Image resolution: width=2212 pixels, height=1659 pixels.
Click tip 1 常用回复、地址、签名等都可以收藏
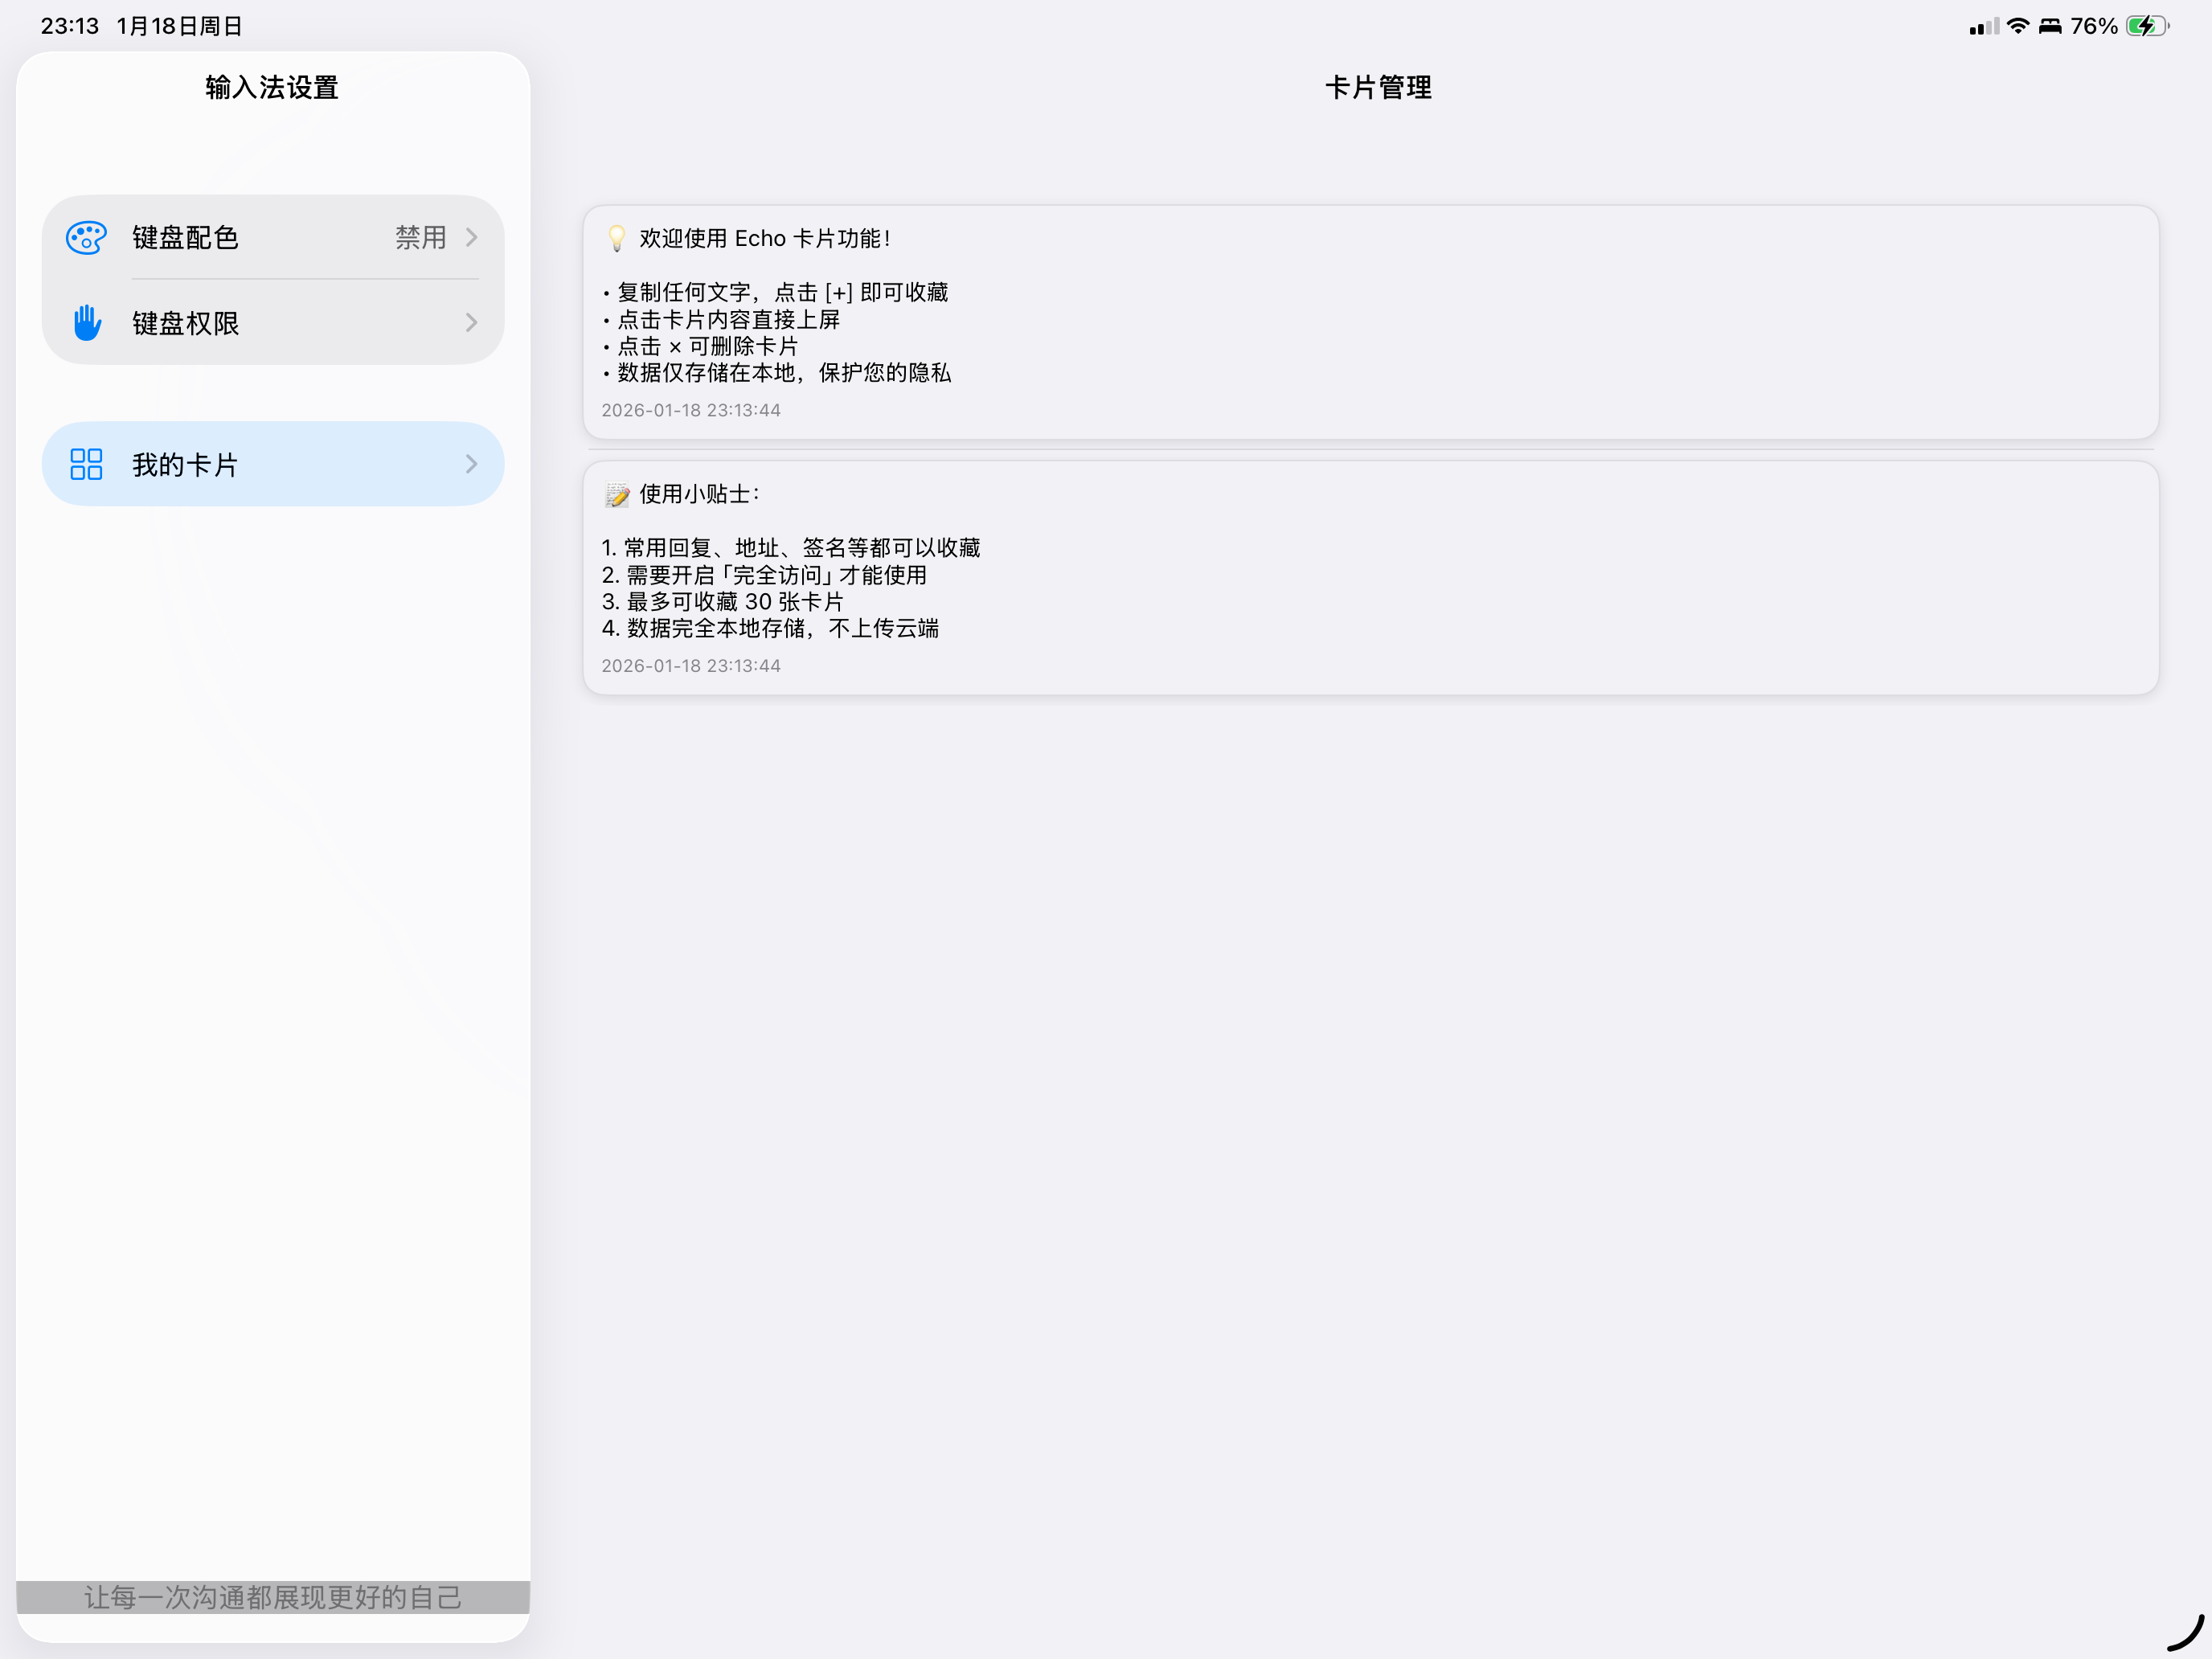point(791,548)
